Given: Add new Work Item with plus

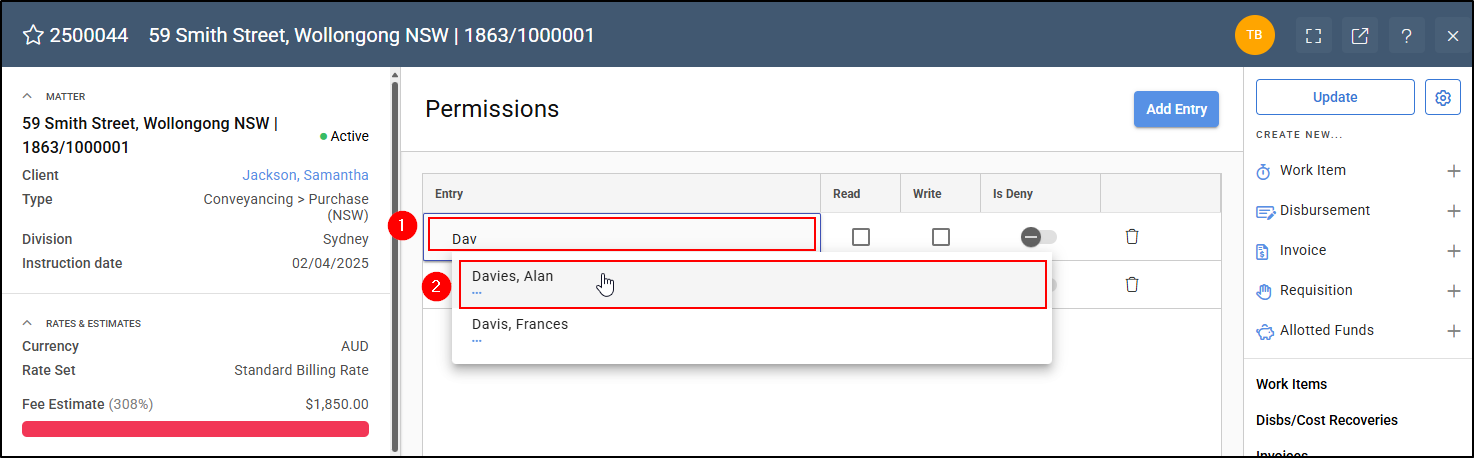Looking at the screenshot, I should (x=1454, y=171).
